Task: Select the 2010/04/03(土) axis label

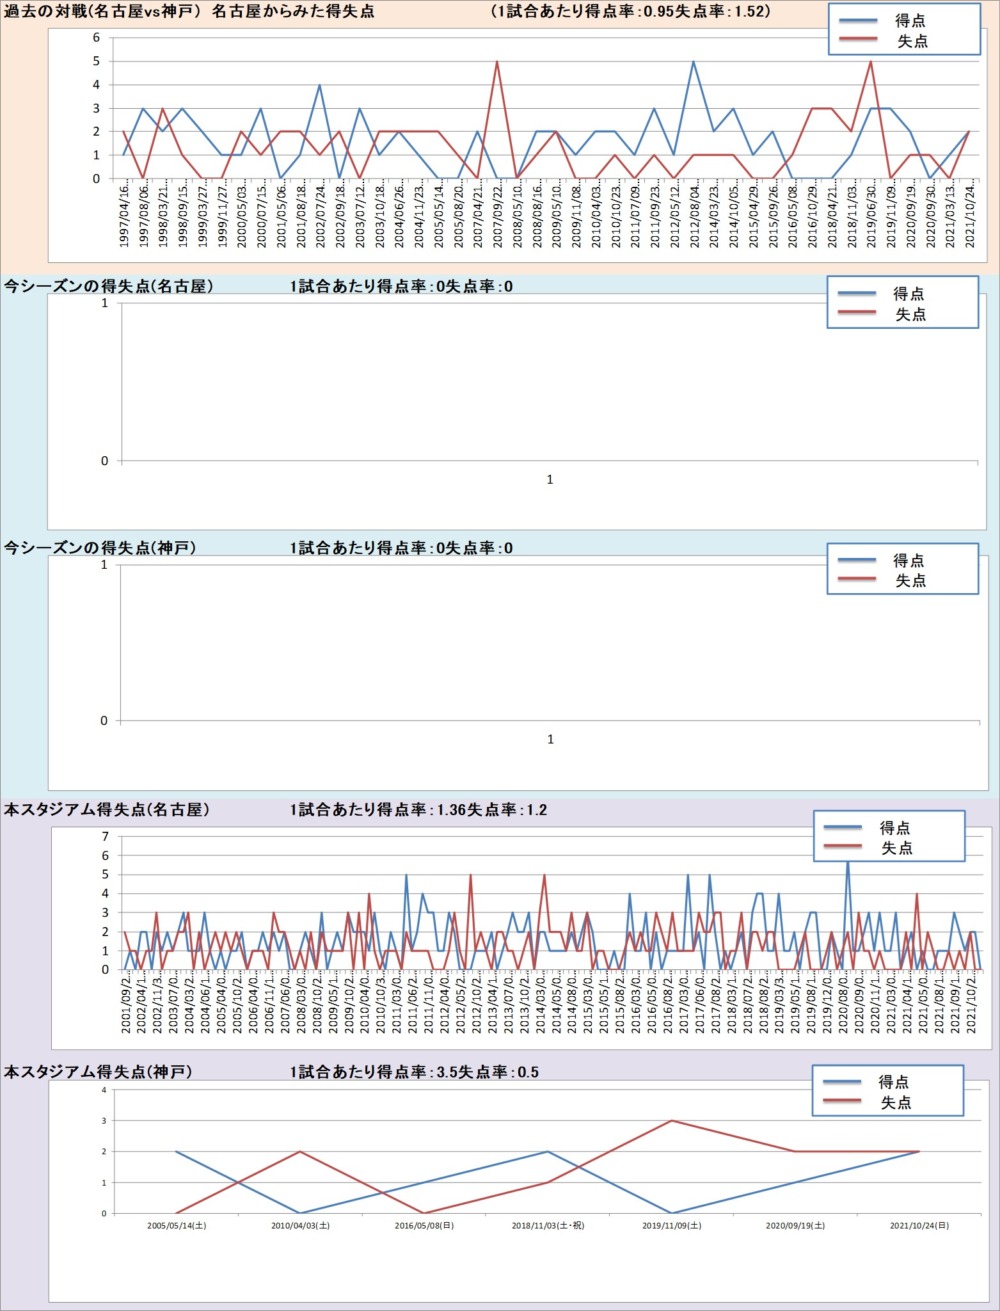Action: [300, 1225]
